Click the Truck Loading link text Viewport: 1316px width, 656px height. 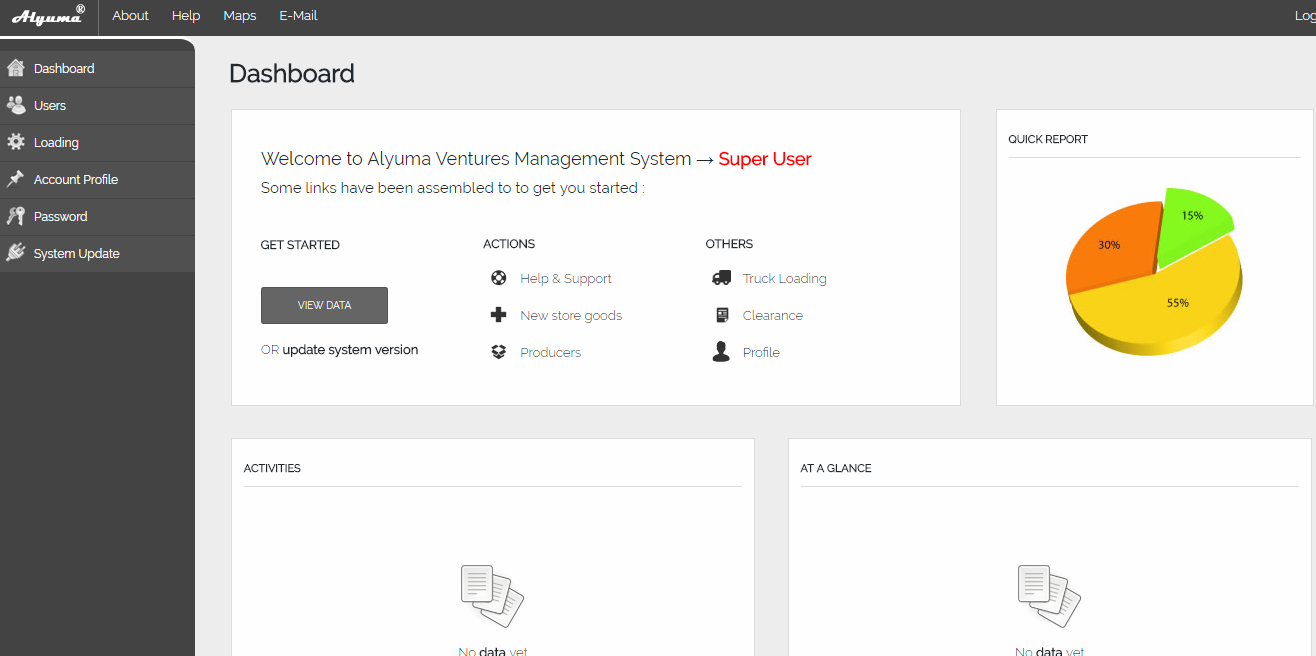point(783,278)
